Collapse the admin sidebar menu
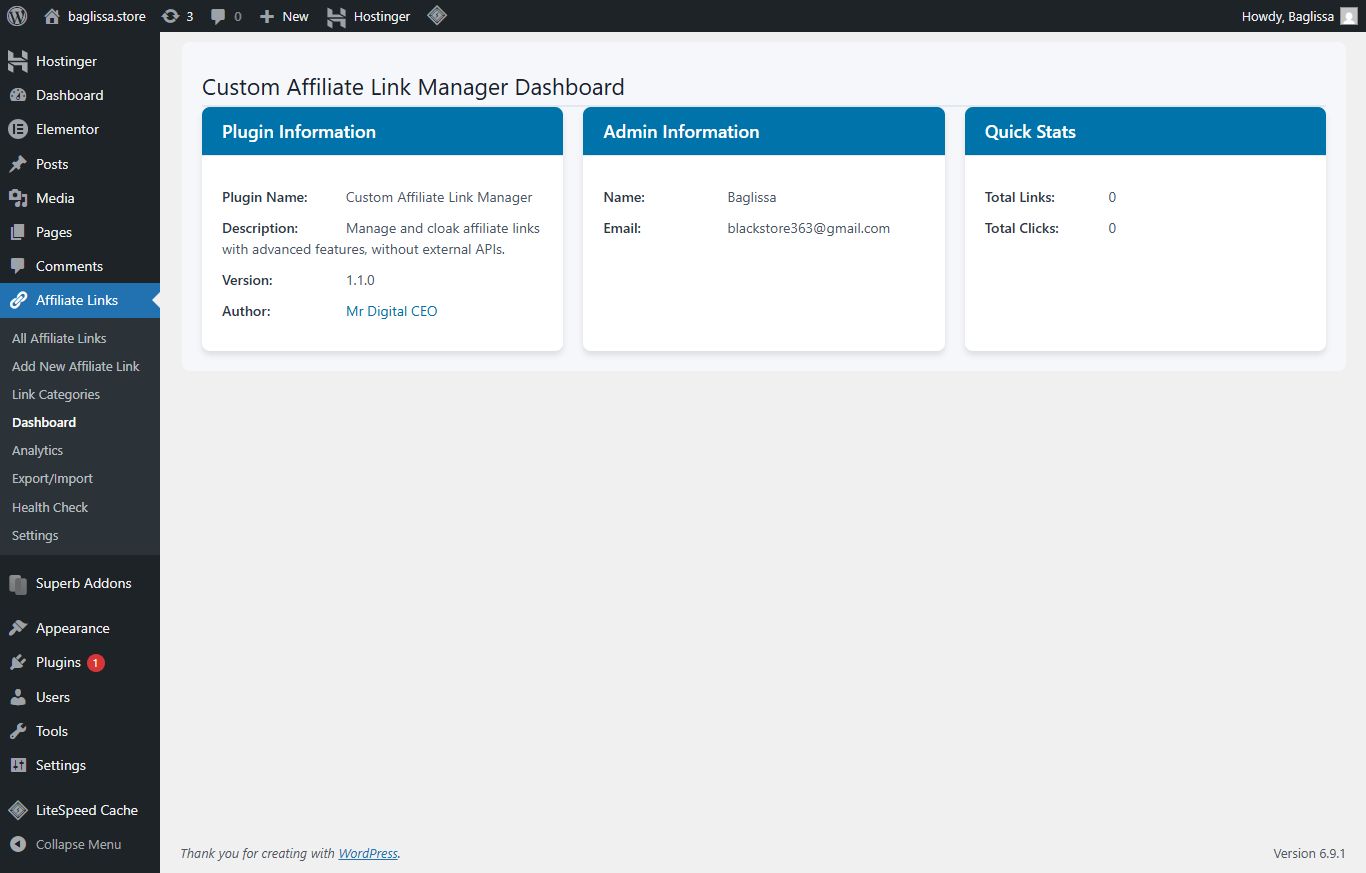The height and width of the screenshot is (873, 1366). tap(78, 844)
